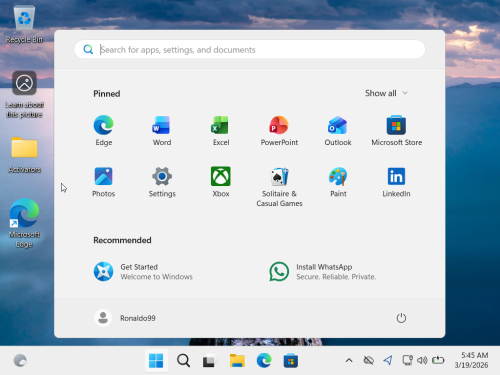Launch Excel from the pinned apps
Screen dimensions: 500x375
coord(221,131)
